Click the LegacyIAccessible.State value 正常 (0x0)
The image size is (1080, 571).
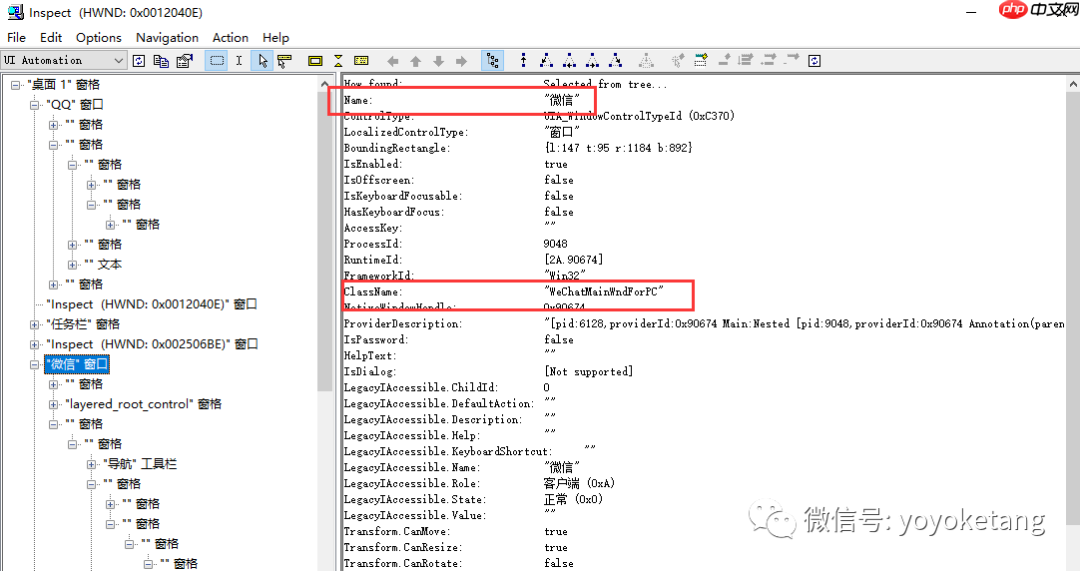tap(573, 499)
